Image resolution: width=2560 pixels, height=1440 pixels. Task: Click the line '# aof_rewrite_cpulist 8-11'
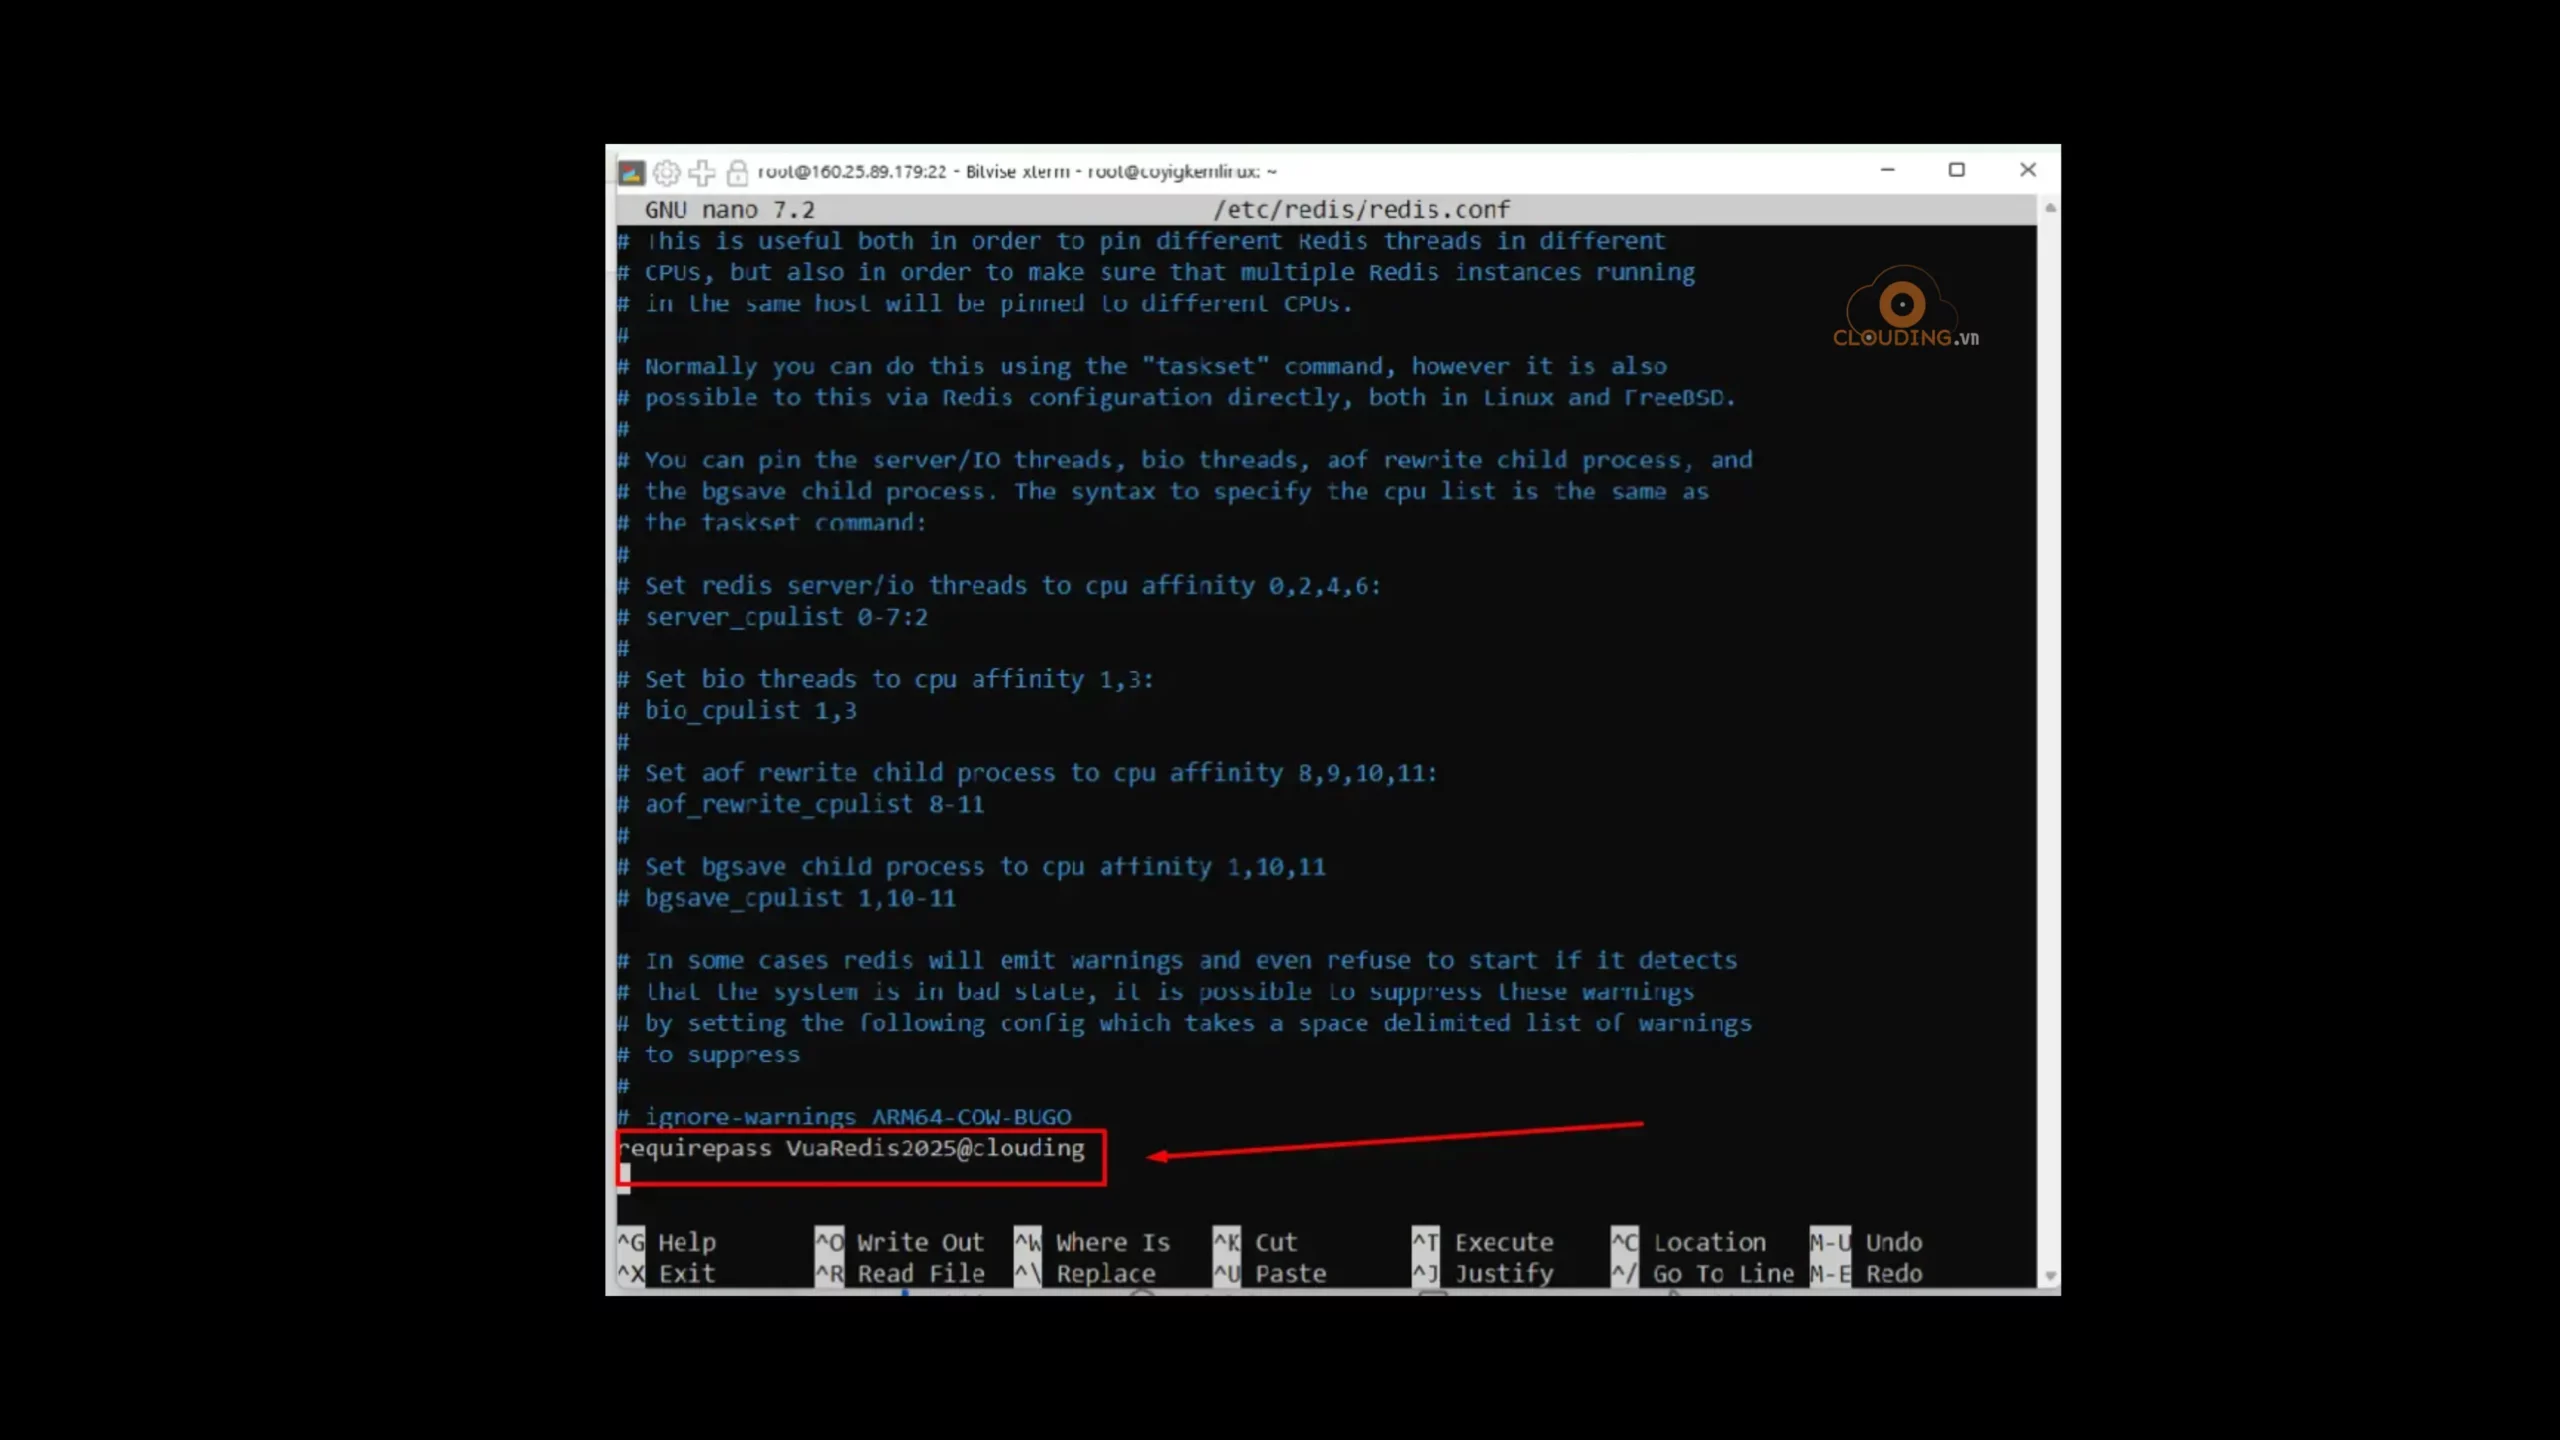tap(801, 804)
